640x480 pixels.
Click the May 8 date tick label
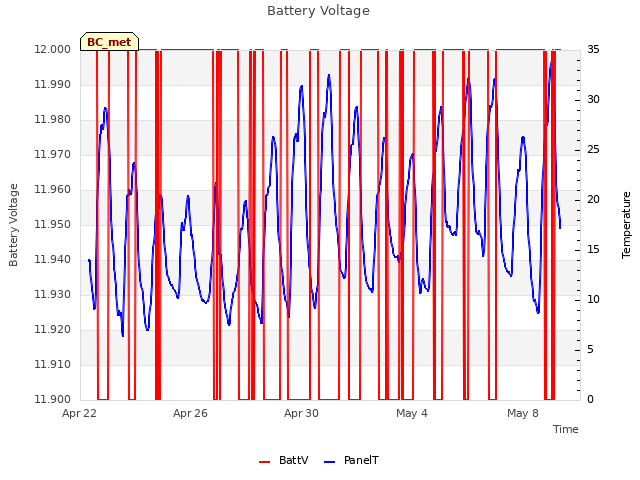tap(523, 413)
